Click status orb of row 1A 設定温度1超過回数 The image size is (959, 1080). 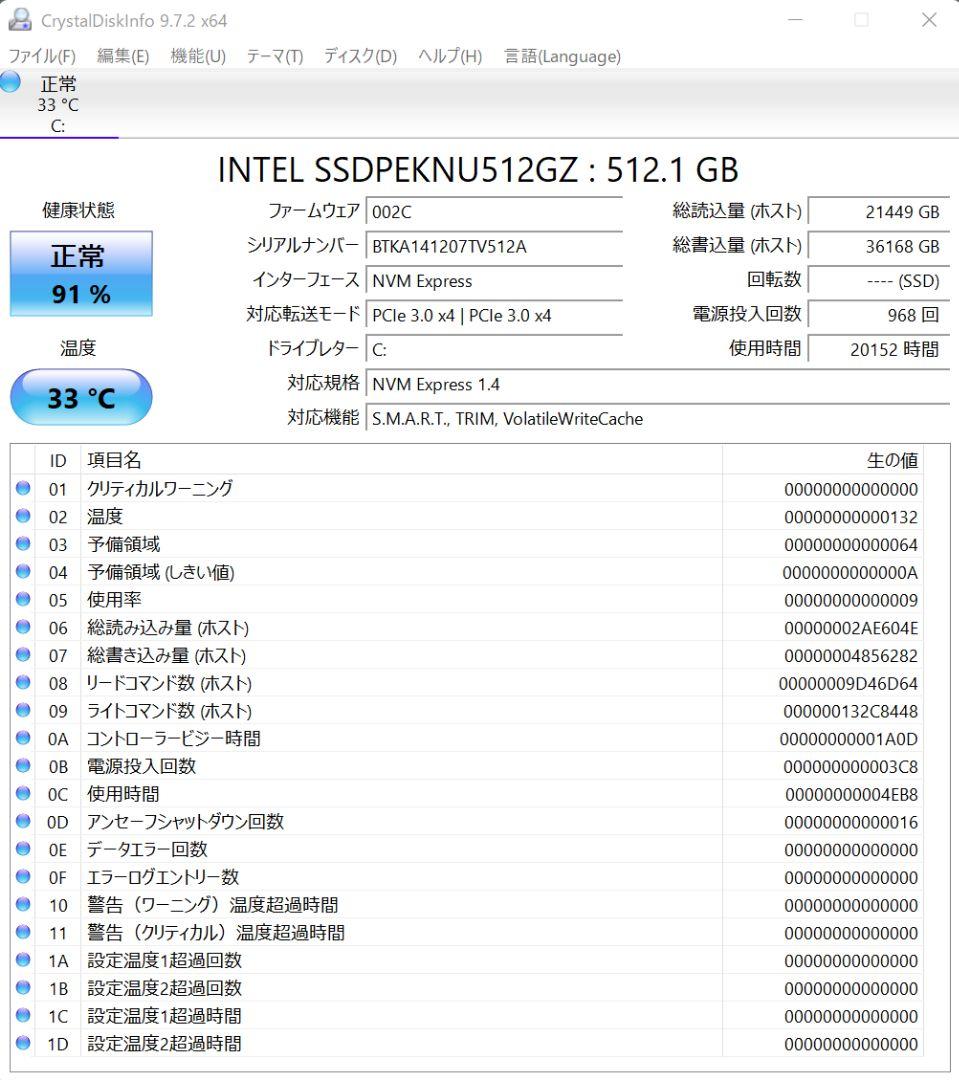coord(23,960)
